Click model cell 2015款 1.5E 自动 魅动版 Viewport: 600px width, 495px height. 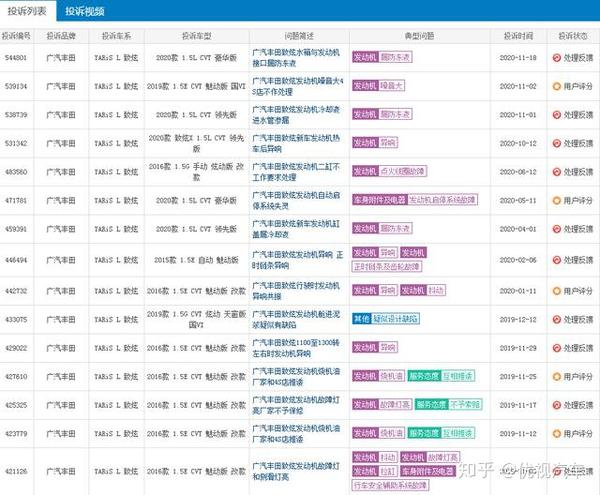(x=196, y=260)
